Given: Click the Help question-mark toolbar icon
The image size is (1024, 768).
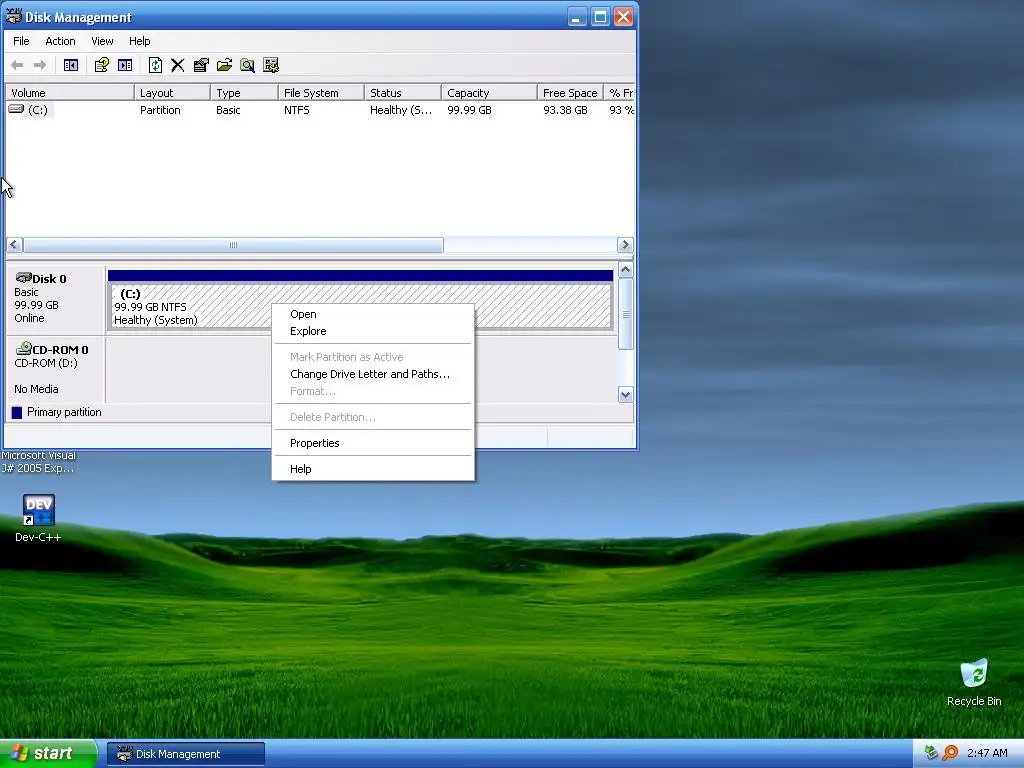Looking at the screenshot, I should pos(101,65).
